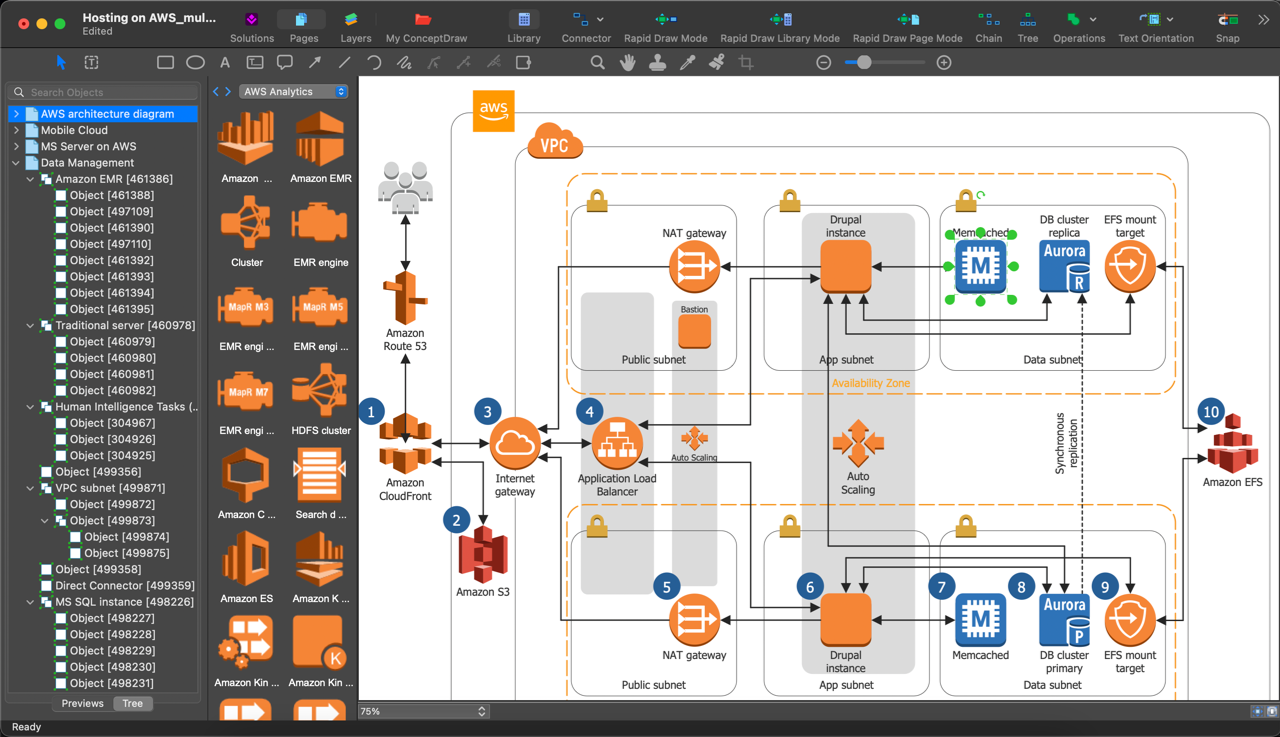Collapse the Amazon EMR [461386] group
The height and width of the screenshot is (737, 1280).
coord(30,179)
